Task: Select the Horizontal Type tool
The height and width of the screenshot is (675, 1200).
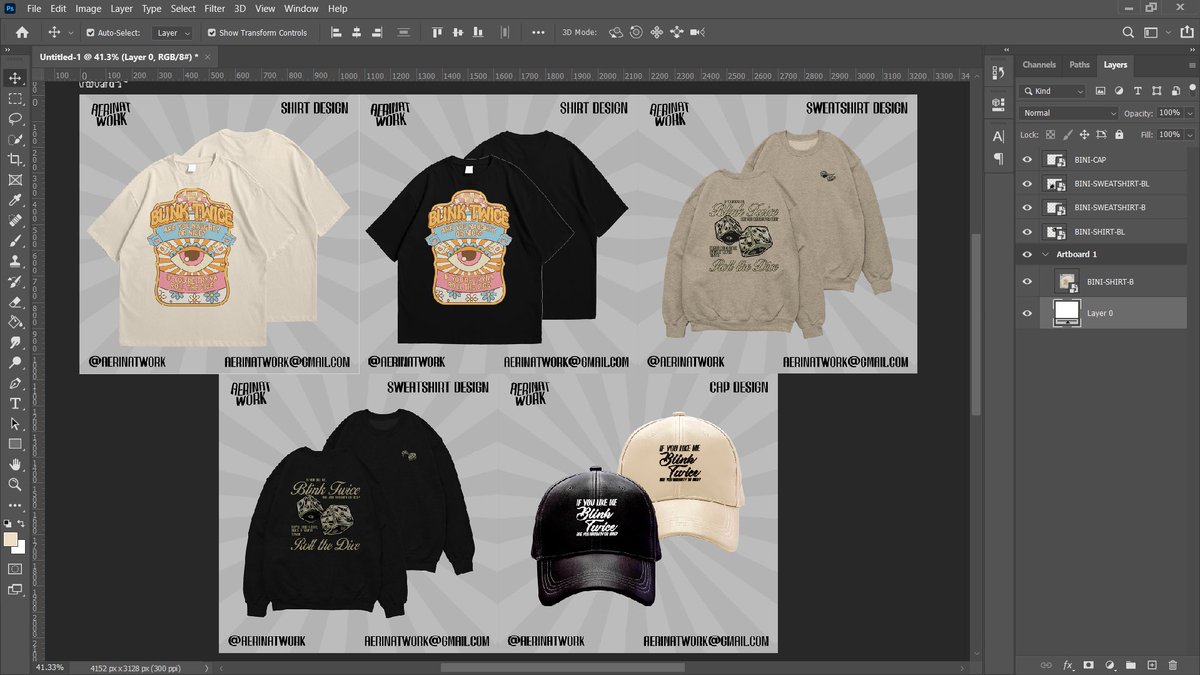Action: pyautogui.click(x=15, y=403)
